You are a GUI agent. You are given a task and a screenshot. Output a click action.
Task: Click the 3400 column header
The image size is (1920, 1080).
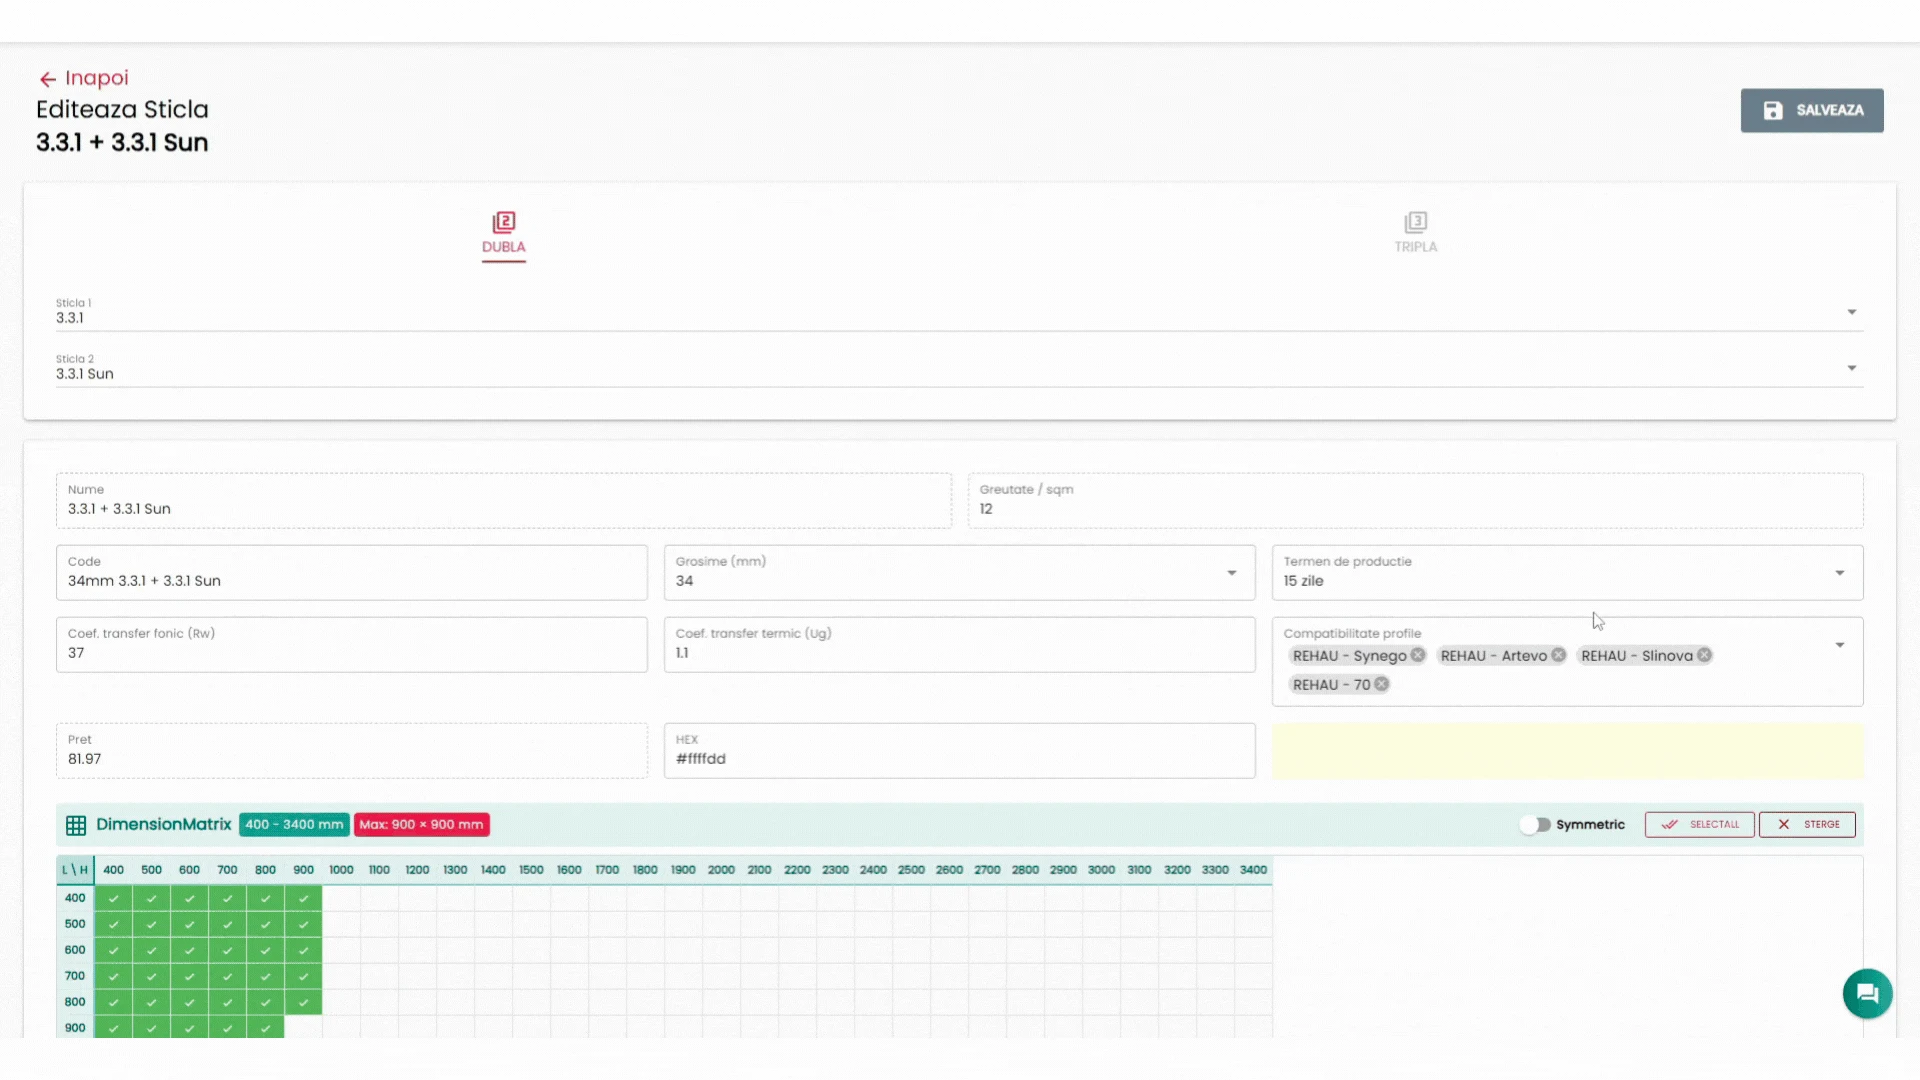1253,870
